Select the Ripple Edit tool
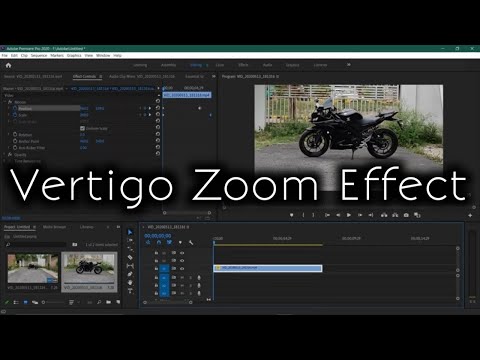The height and width of the screenshot is (360, 480). (130, 249)
